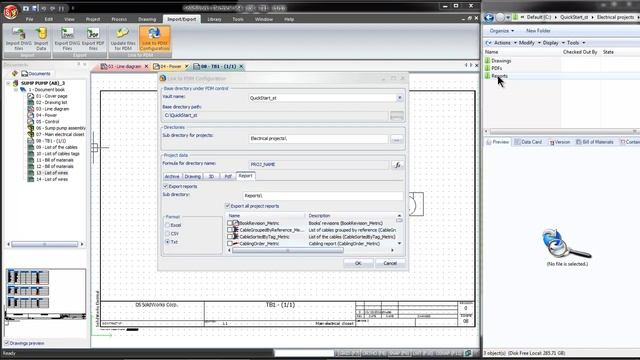This screenshot has width=640, height=360.
Task: Click the New Folder button in Explorer
Action: [x=538, y=31]
